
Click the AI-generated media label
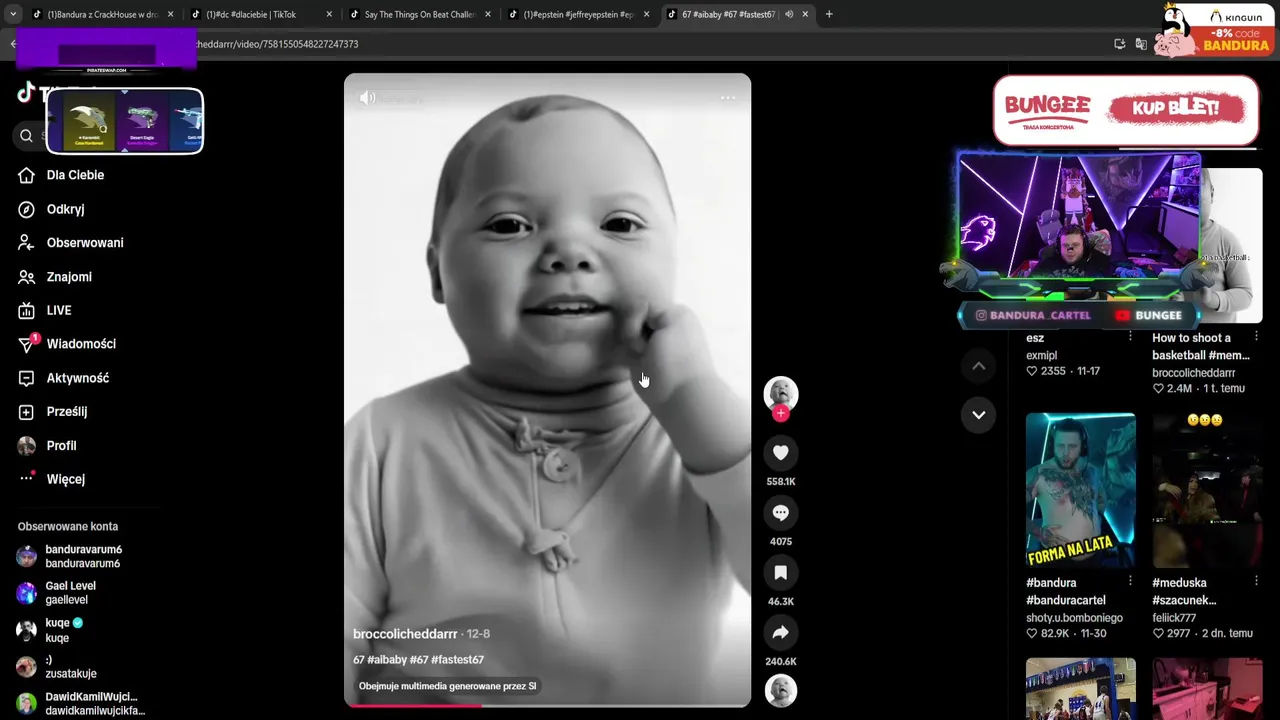tap(448, 686)
